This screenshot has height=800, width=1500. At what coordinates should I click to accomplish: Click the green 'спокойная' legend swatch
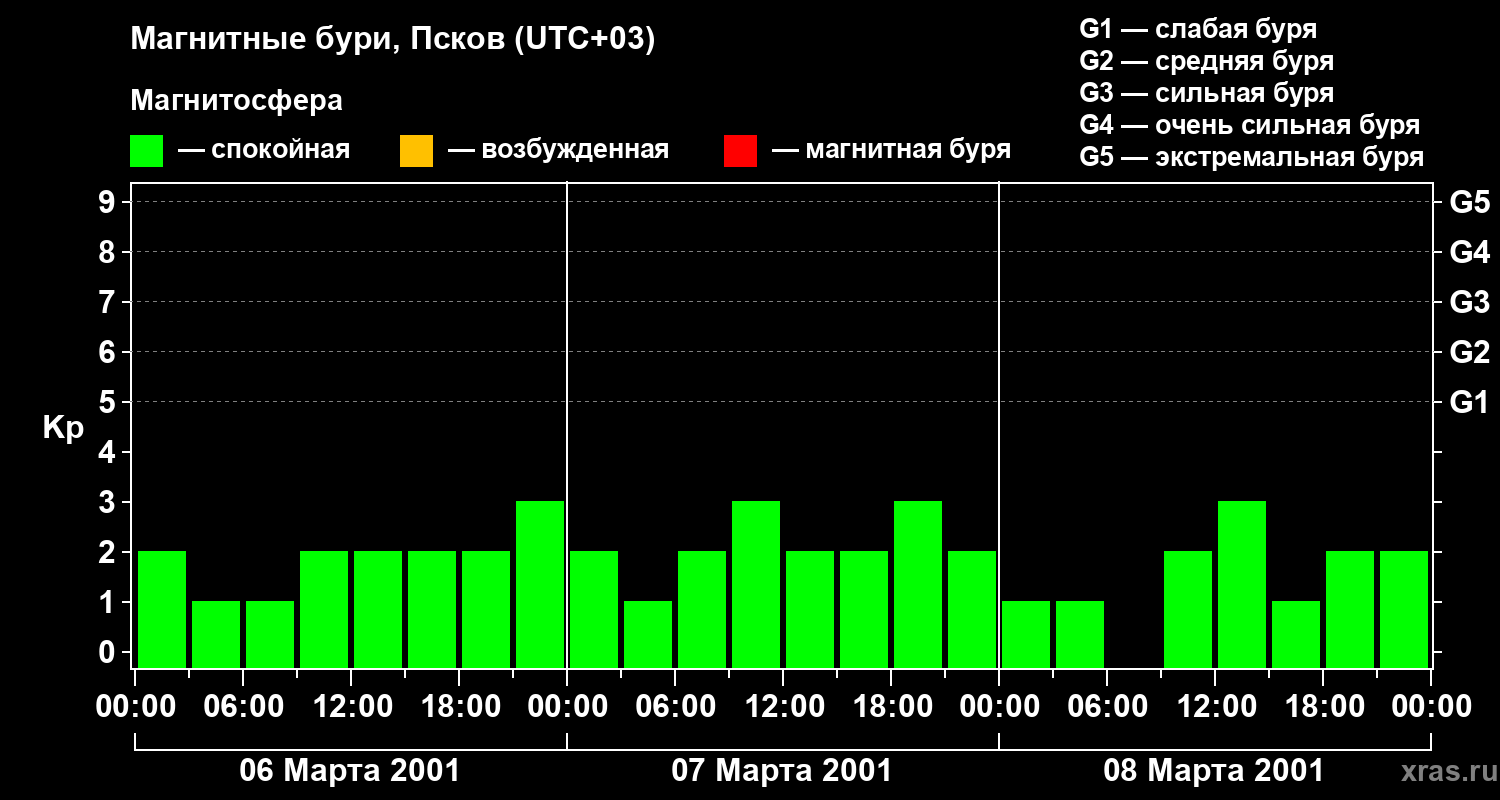pyautogui.click(x=147, y=151)
